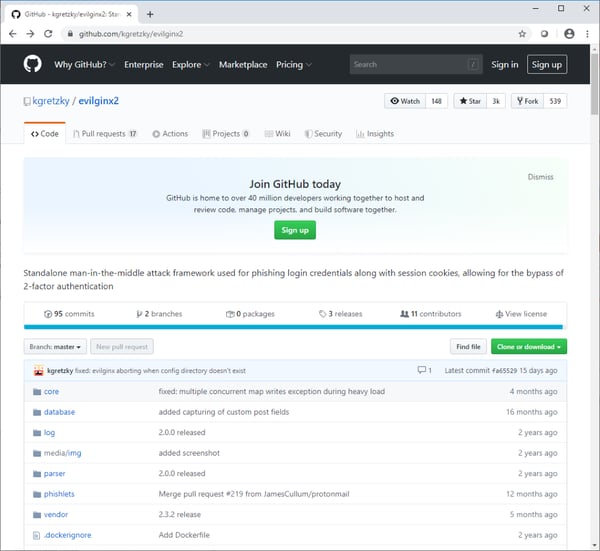
Task: Watch the repository
Action: tap(405, 101)
